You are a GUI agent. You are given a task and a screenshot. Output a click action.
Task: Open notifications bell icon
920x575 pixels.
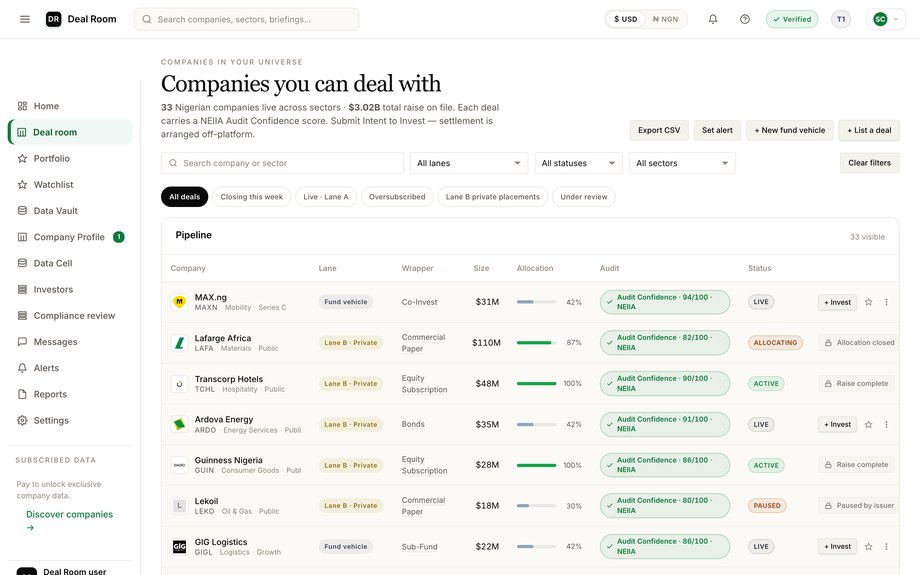click(x=713, y=19)
